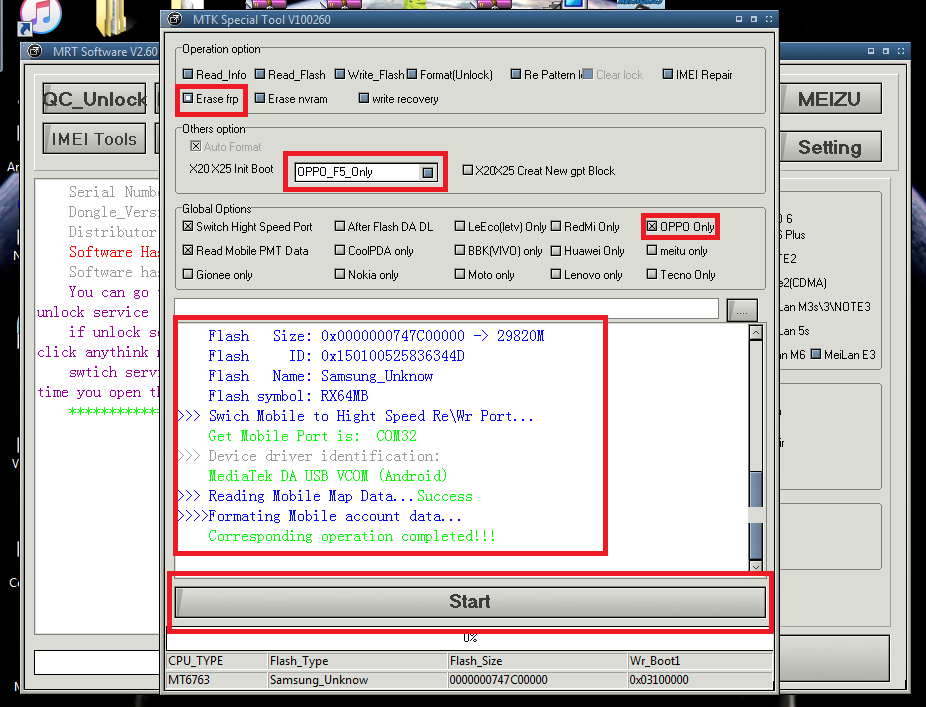
Task: Click the Flash_Size column header
Action: pyautogui.click(x=537, y=661)
